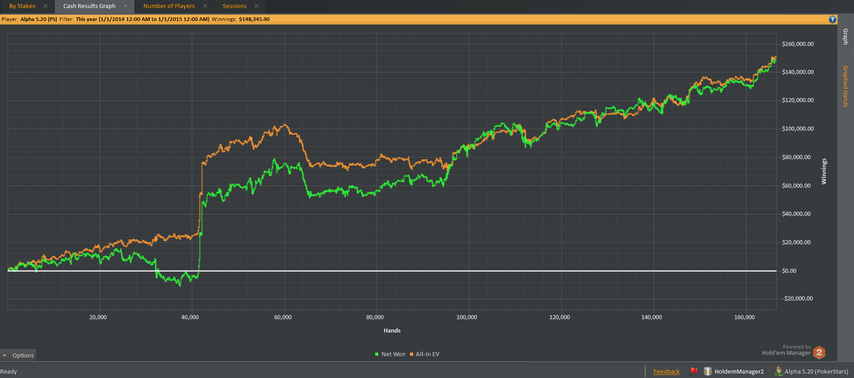The image size is (854, 378).
Task: Click the HoldemManager2 database icon
Action: click(709, 371)
